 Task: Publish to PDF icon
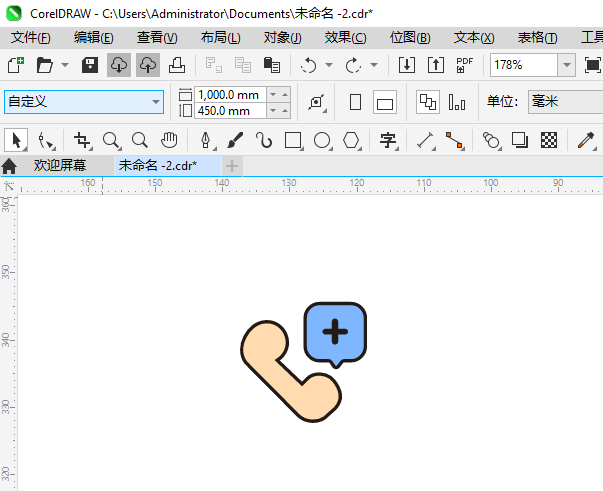point(465,65)
